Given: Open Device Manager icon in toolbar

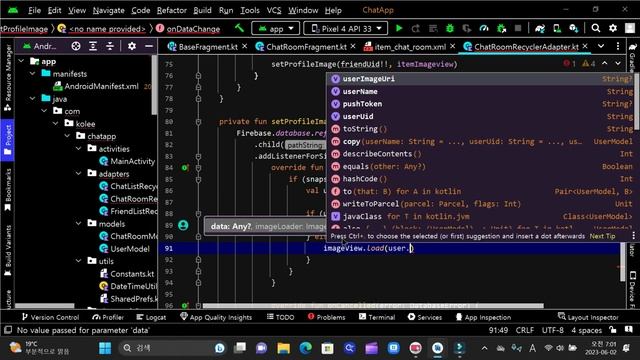Looking at the screenshot, I should [x=557, y=28].
